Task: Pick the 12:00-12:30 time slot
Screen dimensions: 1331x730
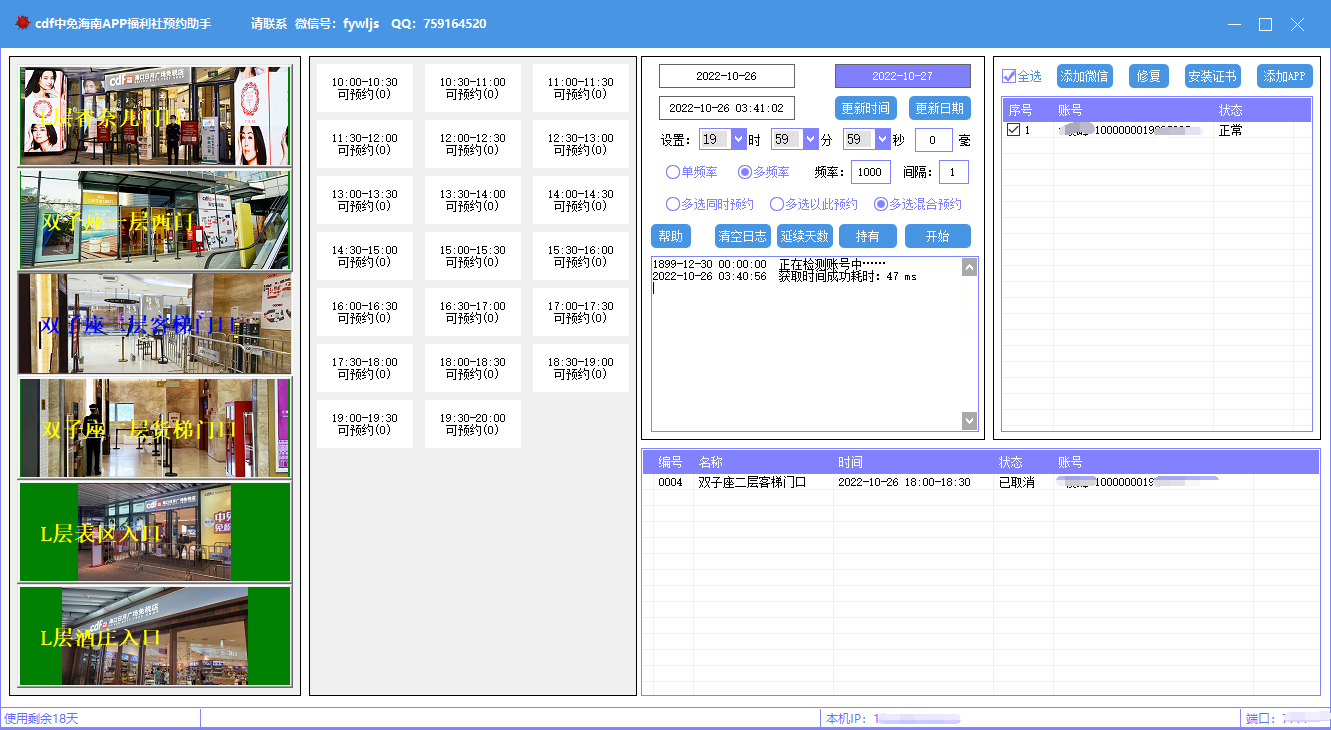Action: pyautogui.click(x=473, y=144)
